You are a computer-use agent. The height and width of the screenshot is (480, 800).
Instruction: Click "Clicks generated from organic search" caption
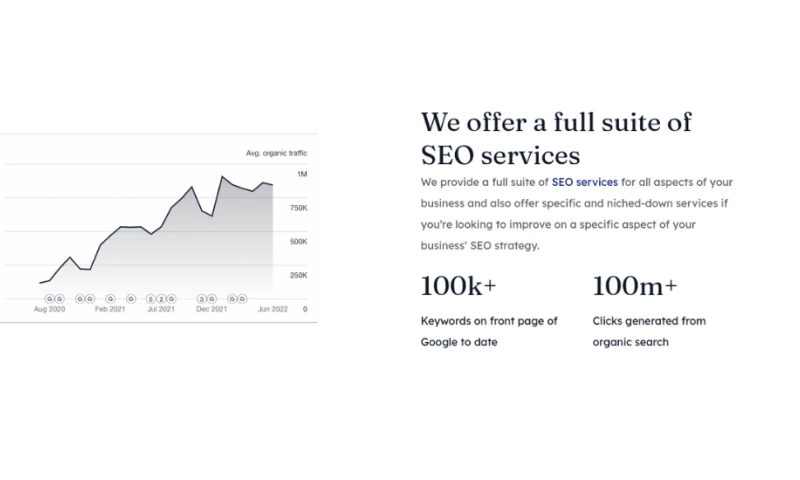point(648,331)
